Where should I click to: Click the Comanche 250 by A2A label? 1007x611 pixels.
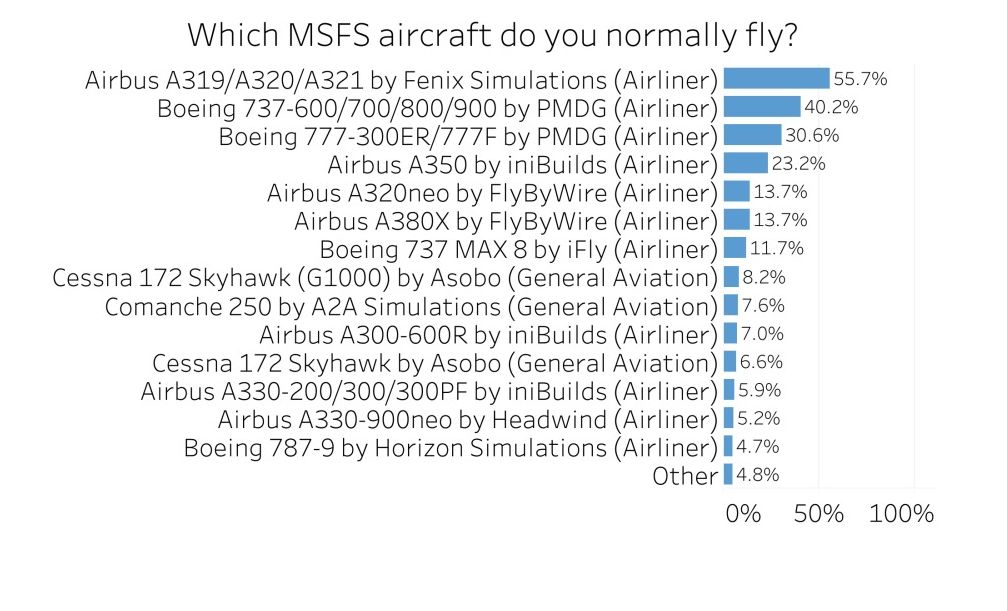click(x=411, y=306)
